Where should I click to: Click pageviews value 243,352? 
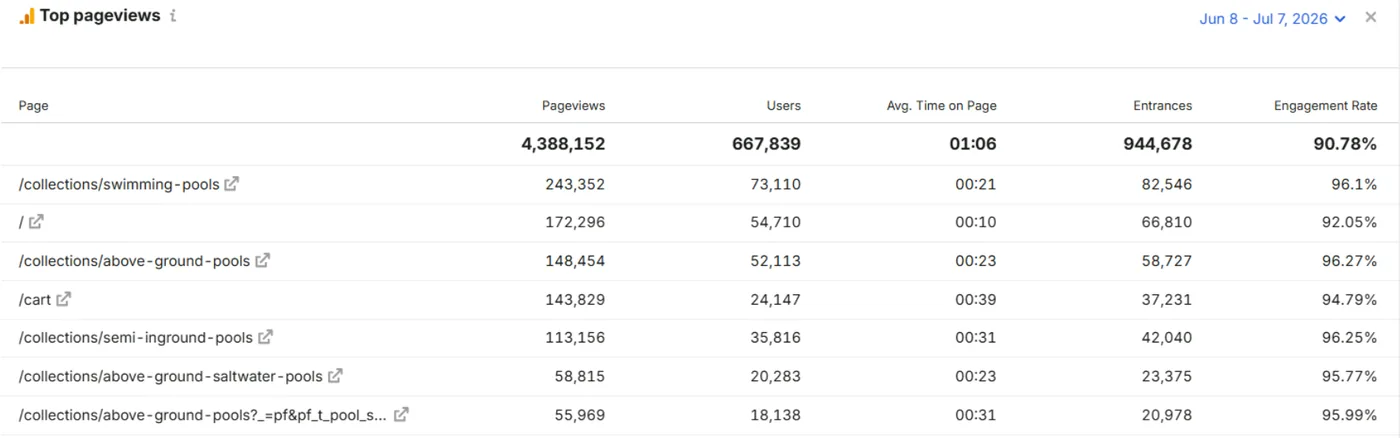(x=575, y=185)
